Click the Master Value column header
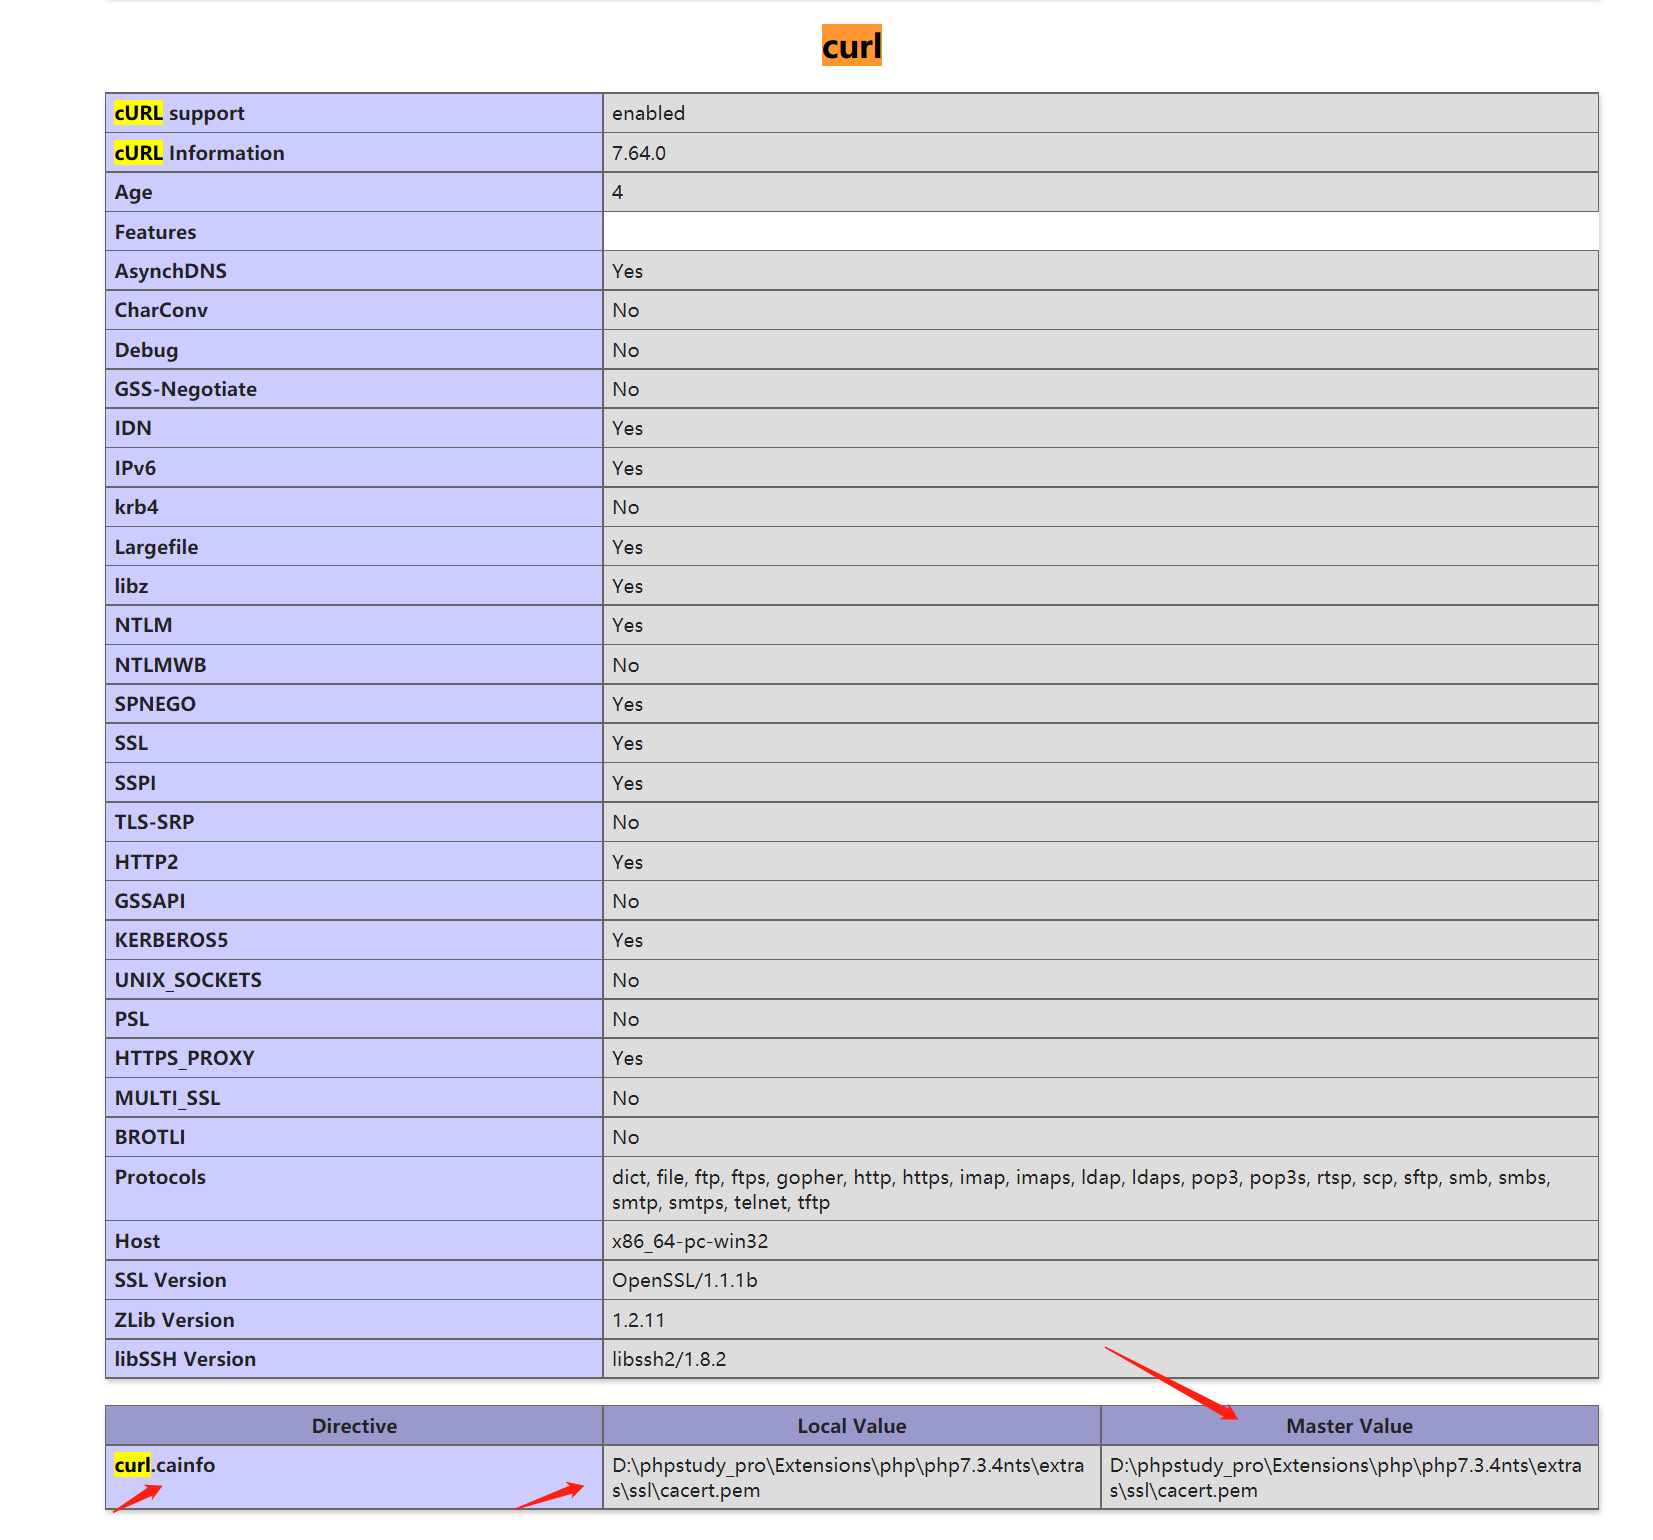 point(1349,1426)
